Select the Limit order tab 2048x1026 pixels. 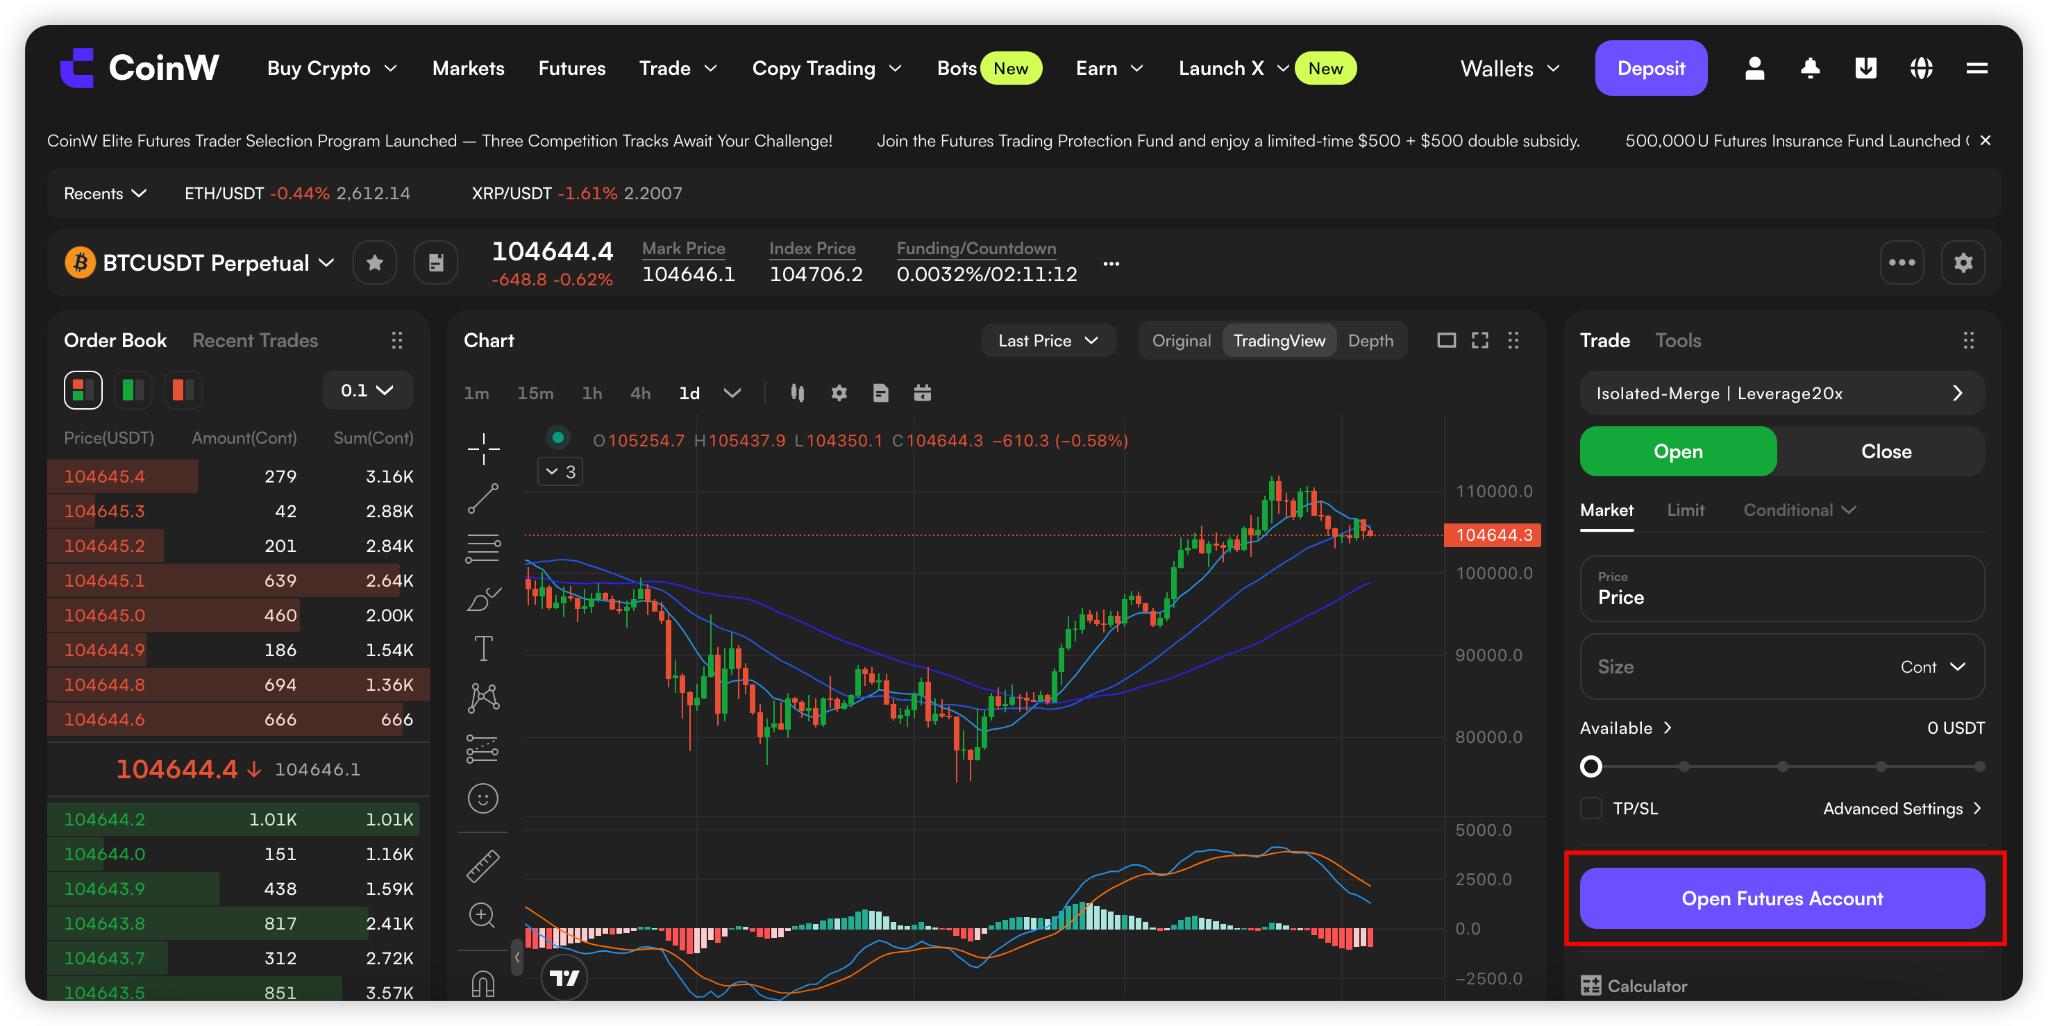coord(1685,510)
